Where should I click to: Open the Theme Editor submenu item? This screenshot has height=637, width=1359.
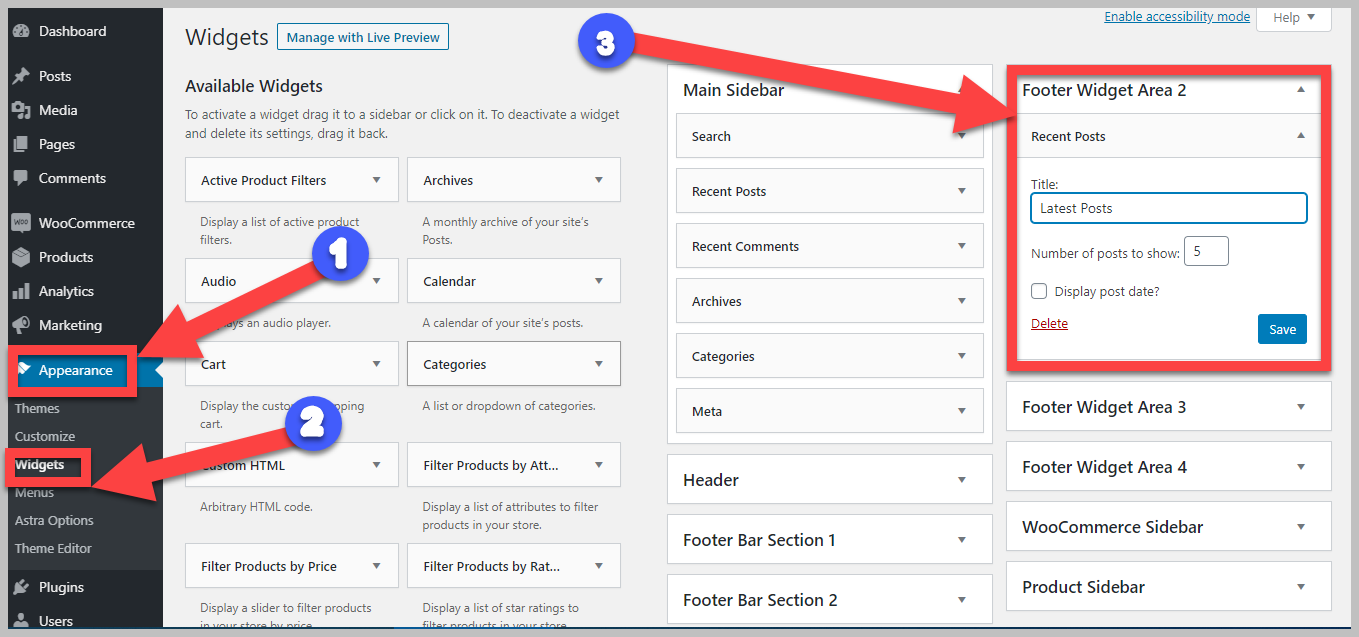click(x=53, y=548)
